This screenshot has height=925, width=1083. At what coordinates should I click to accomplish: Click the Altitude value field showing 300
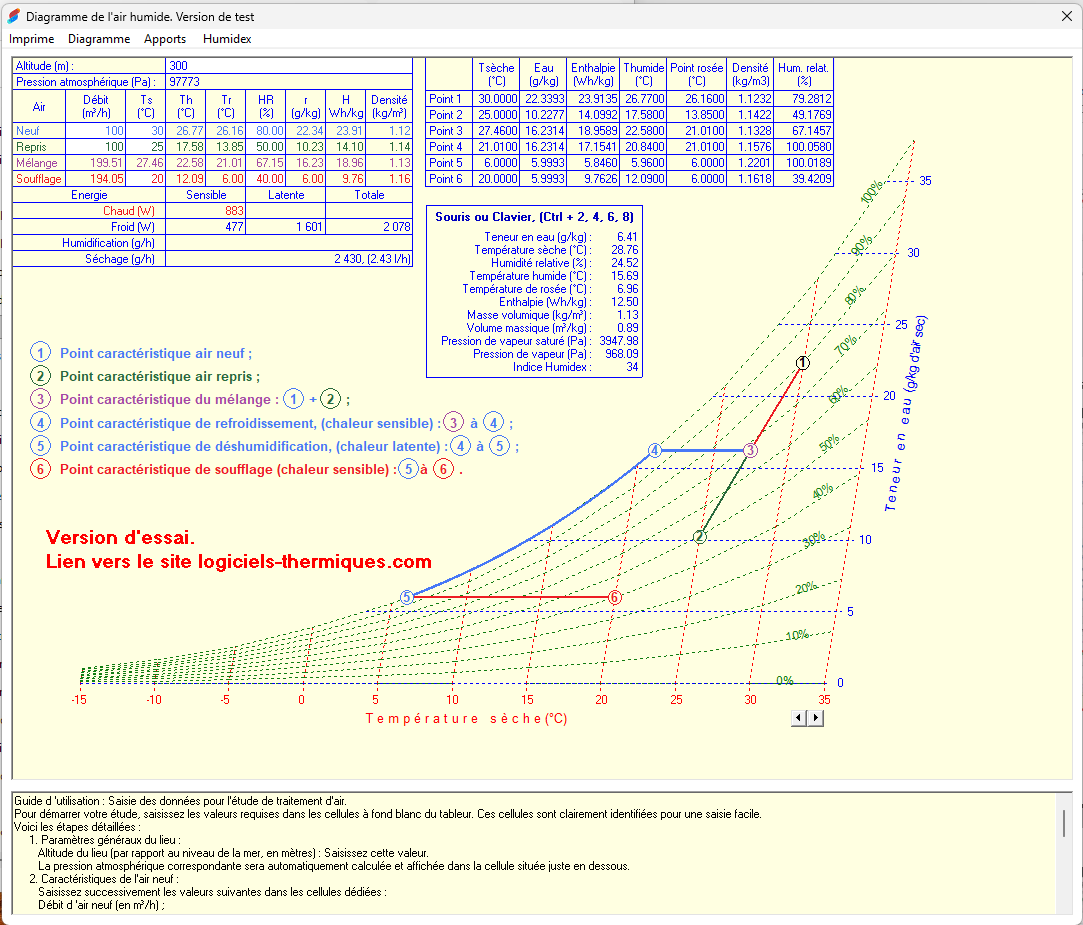pos(288,66)
